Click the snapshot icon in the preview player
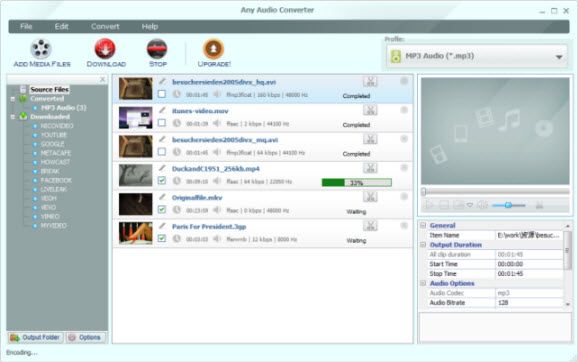578x362 pixels. pyautogui.click(x=459, y=205)
